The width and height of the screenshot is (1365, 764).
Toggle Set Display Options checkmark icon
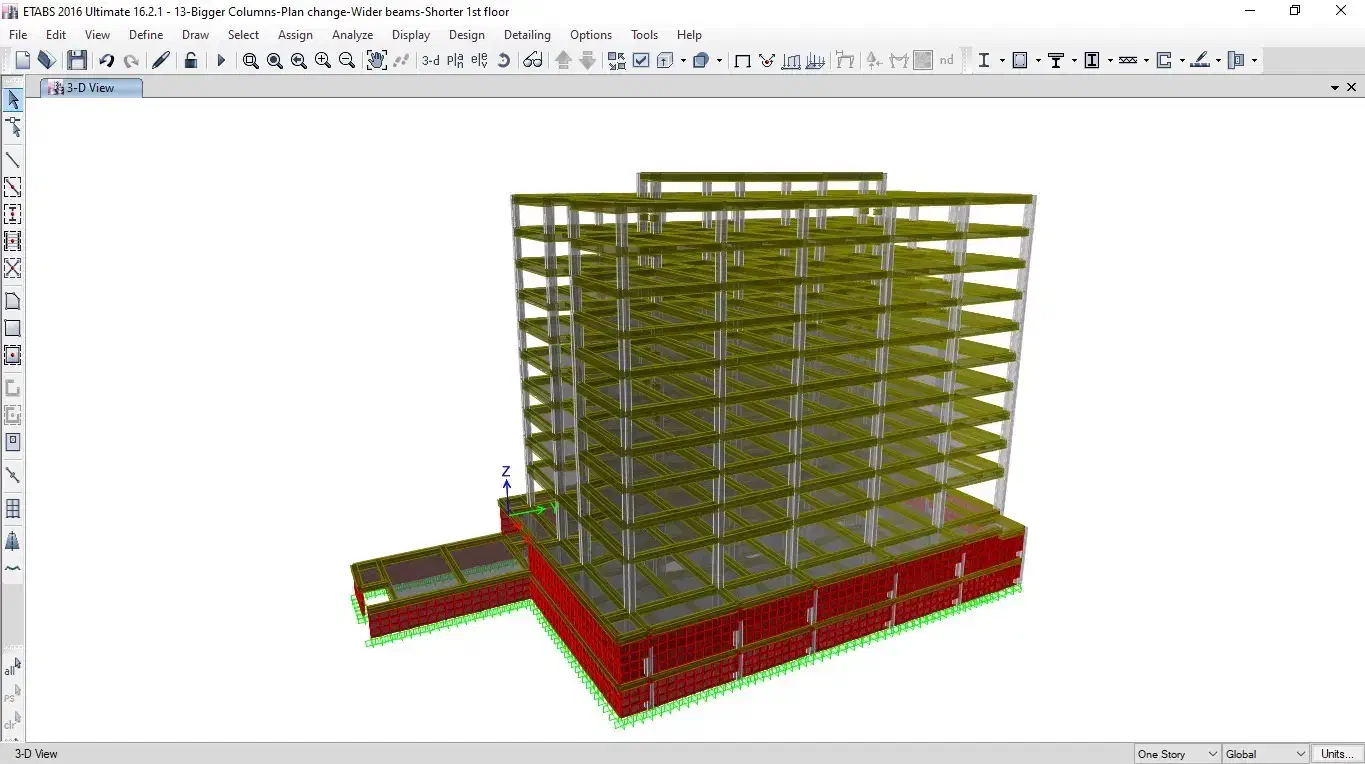641,61
